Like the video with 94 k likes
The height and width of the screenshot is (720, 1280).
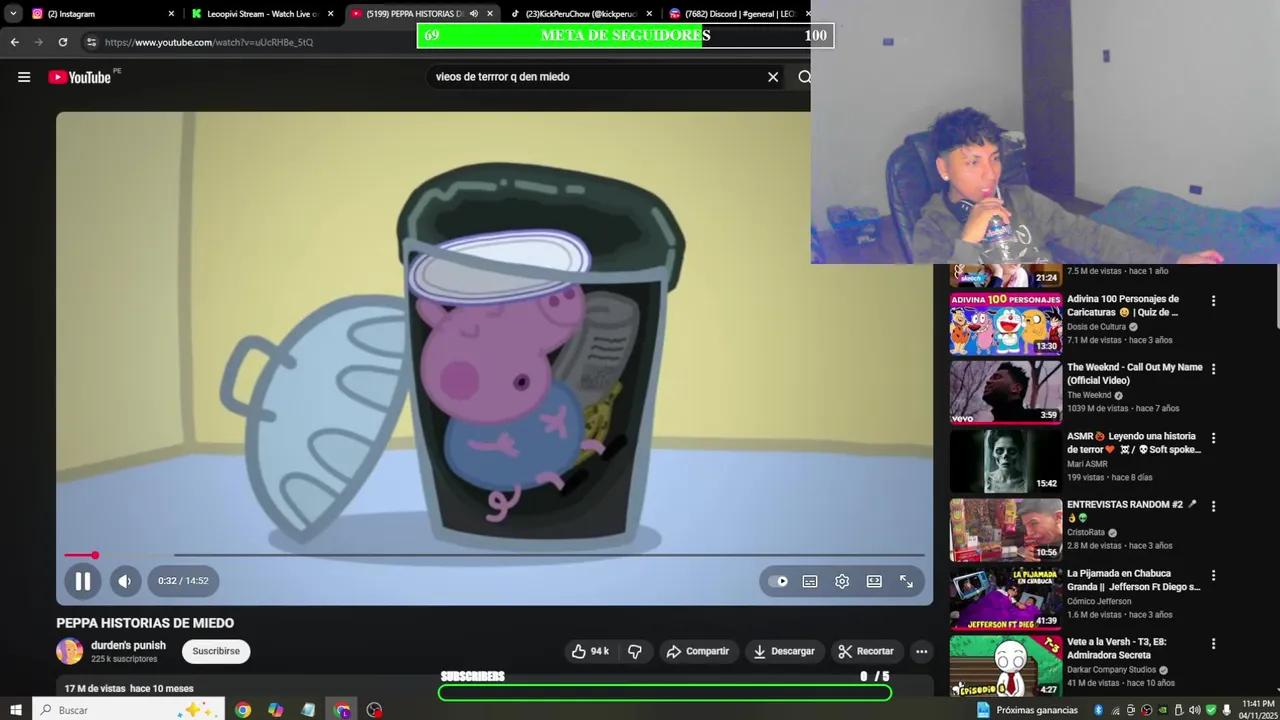point(590,651)
